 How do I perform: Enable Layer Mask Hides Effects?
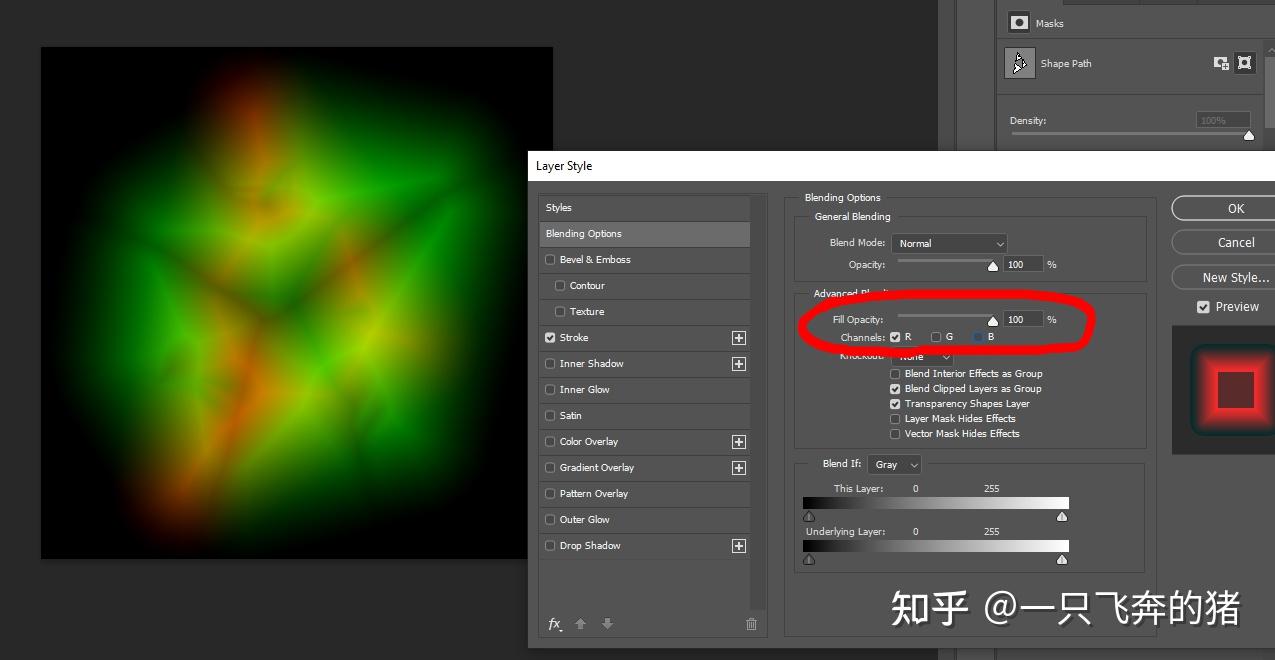895,418
